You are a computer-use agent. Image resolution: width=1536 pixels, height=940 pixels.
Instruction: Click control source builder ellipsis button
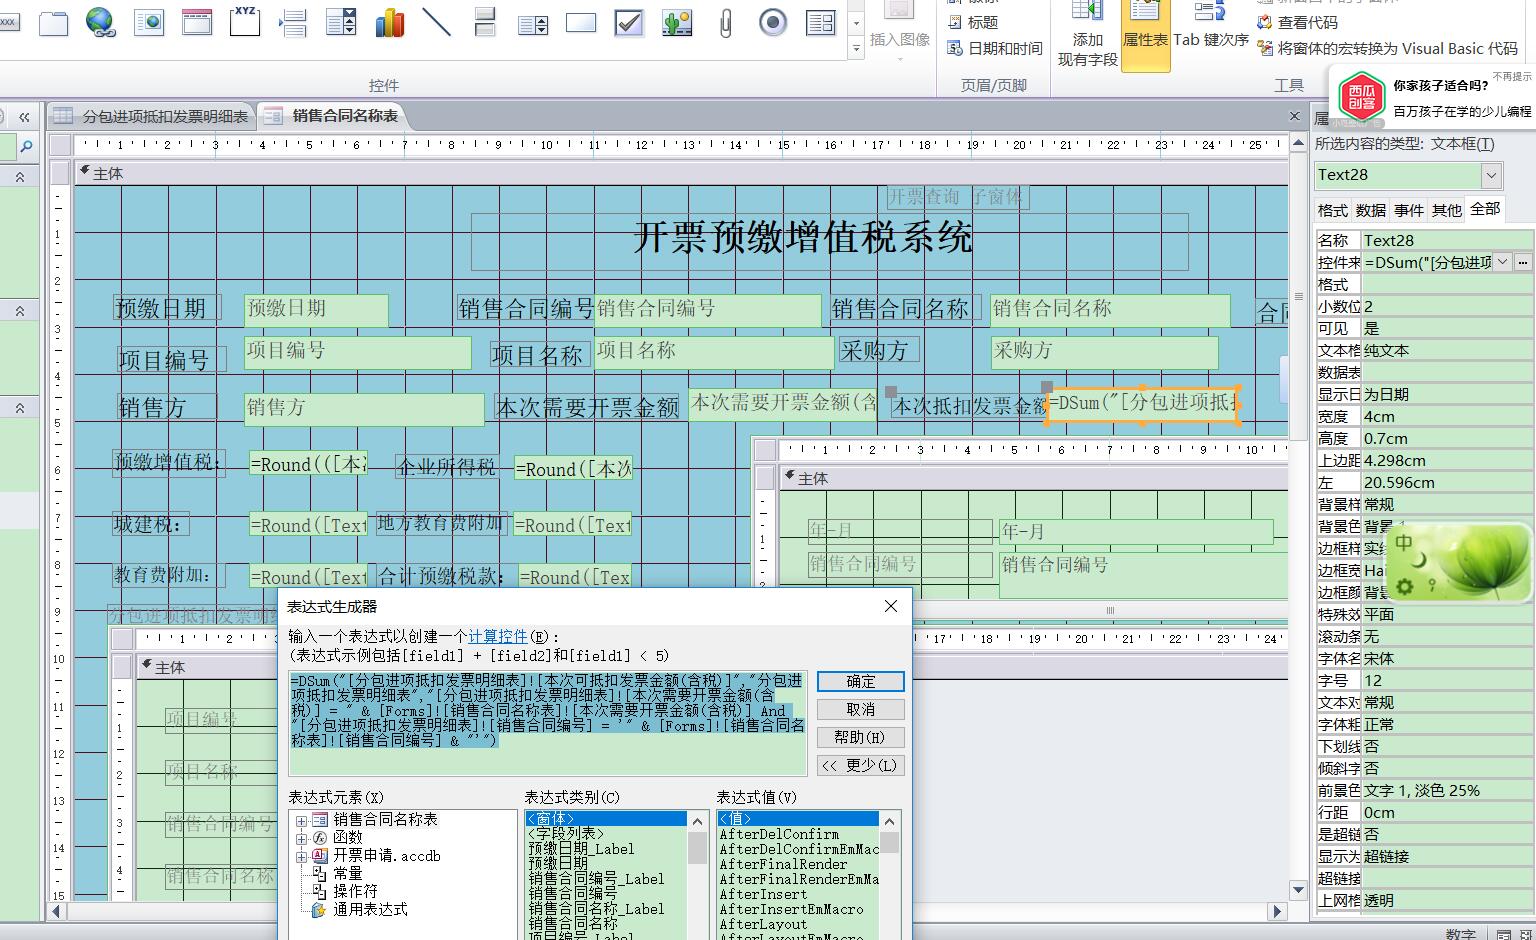tap(1523, 262)
